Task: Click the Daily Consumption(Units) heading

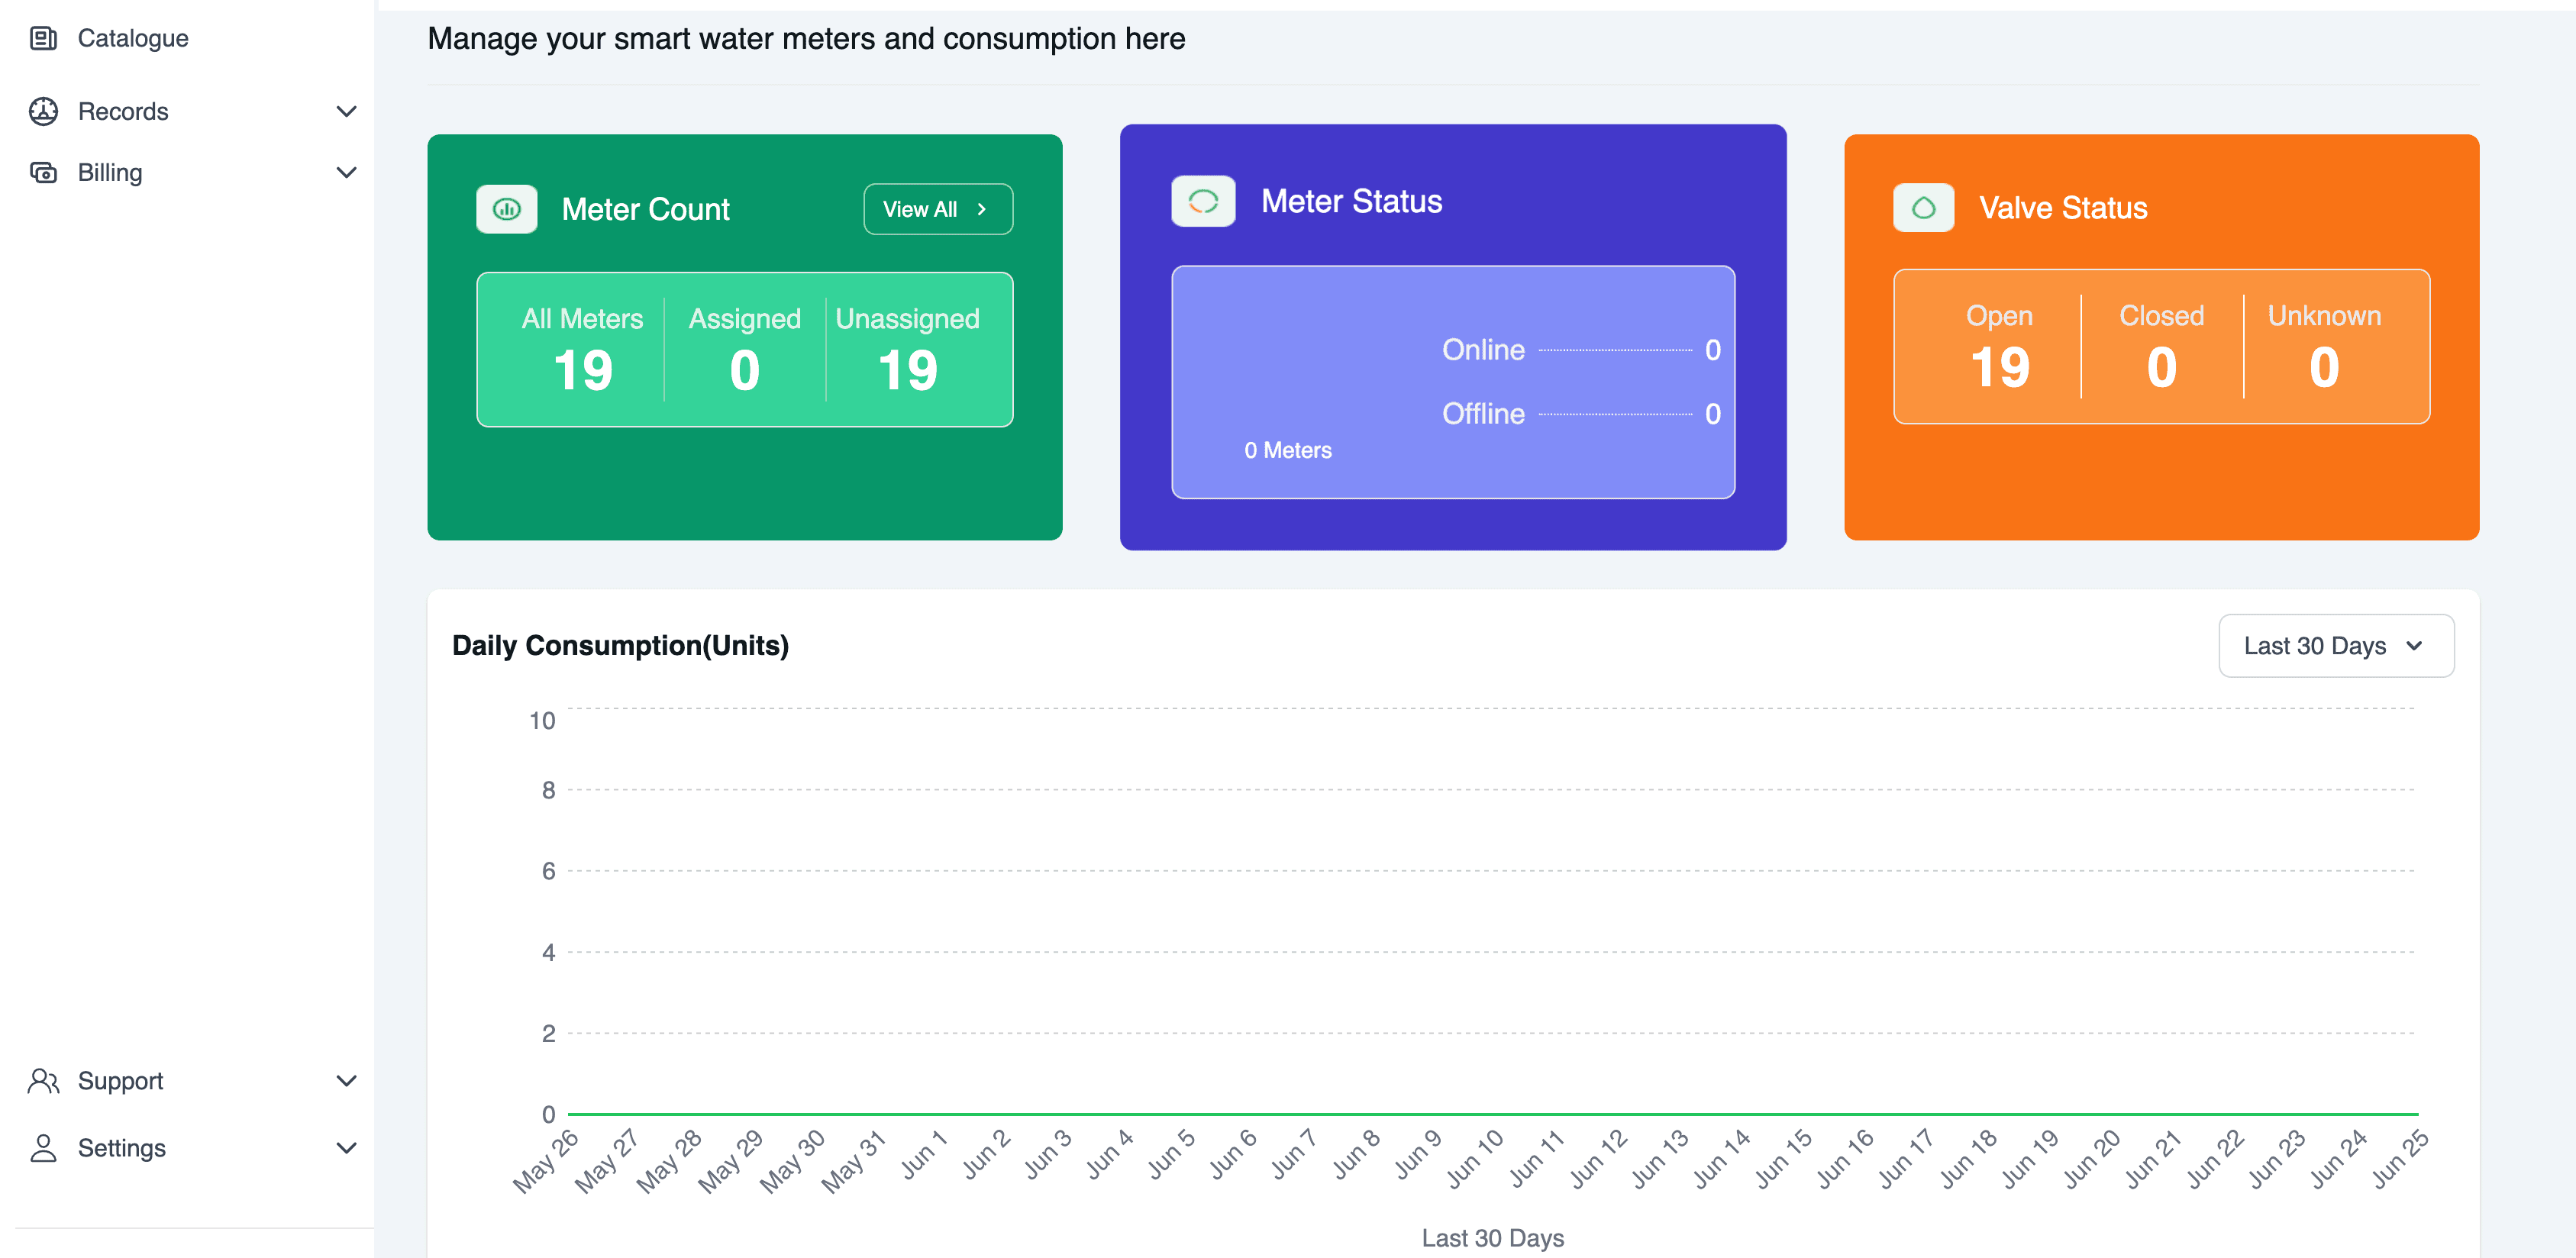Action: (x=620, y=645)
